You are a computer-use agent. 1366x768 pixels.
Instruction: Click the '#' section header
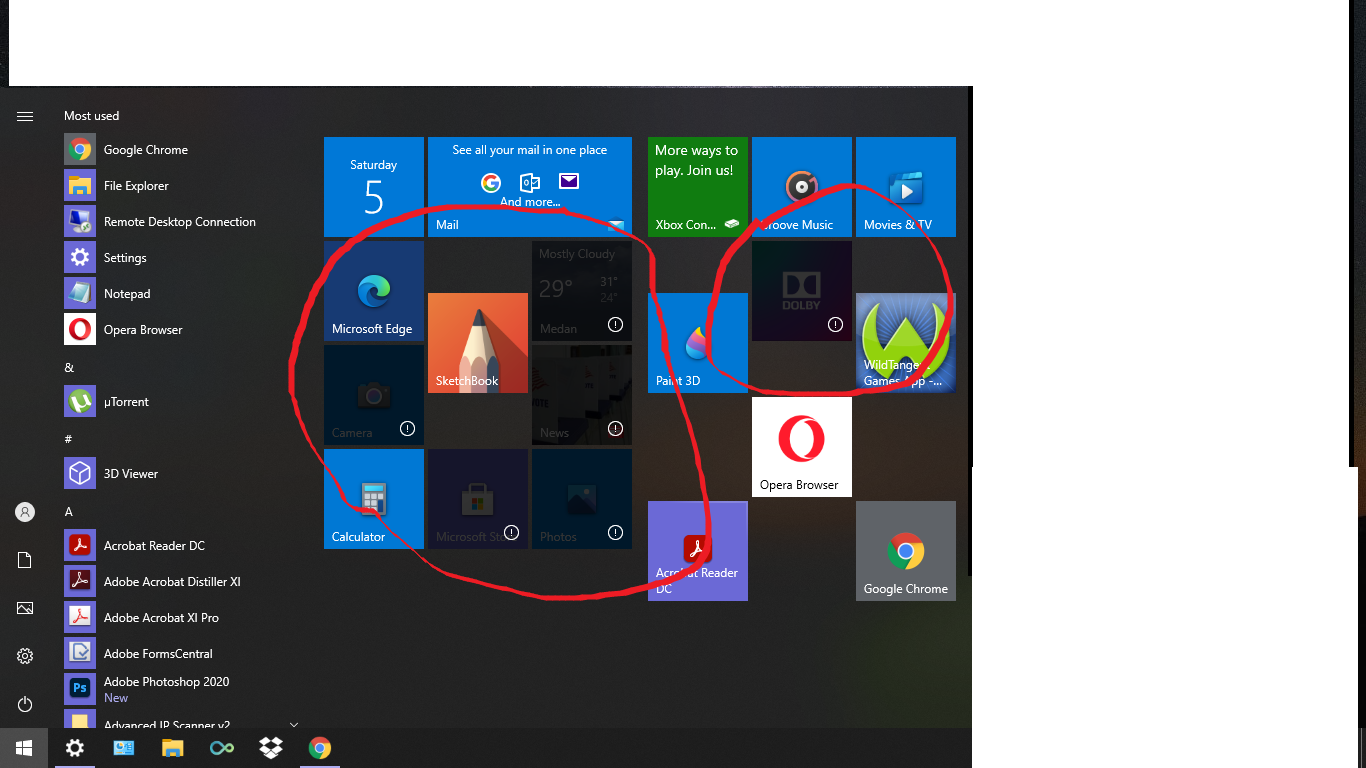coord(68,440)
